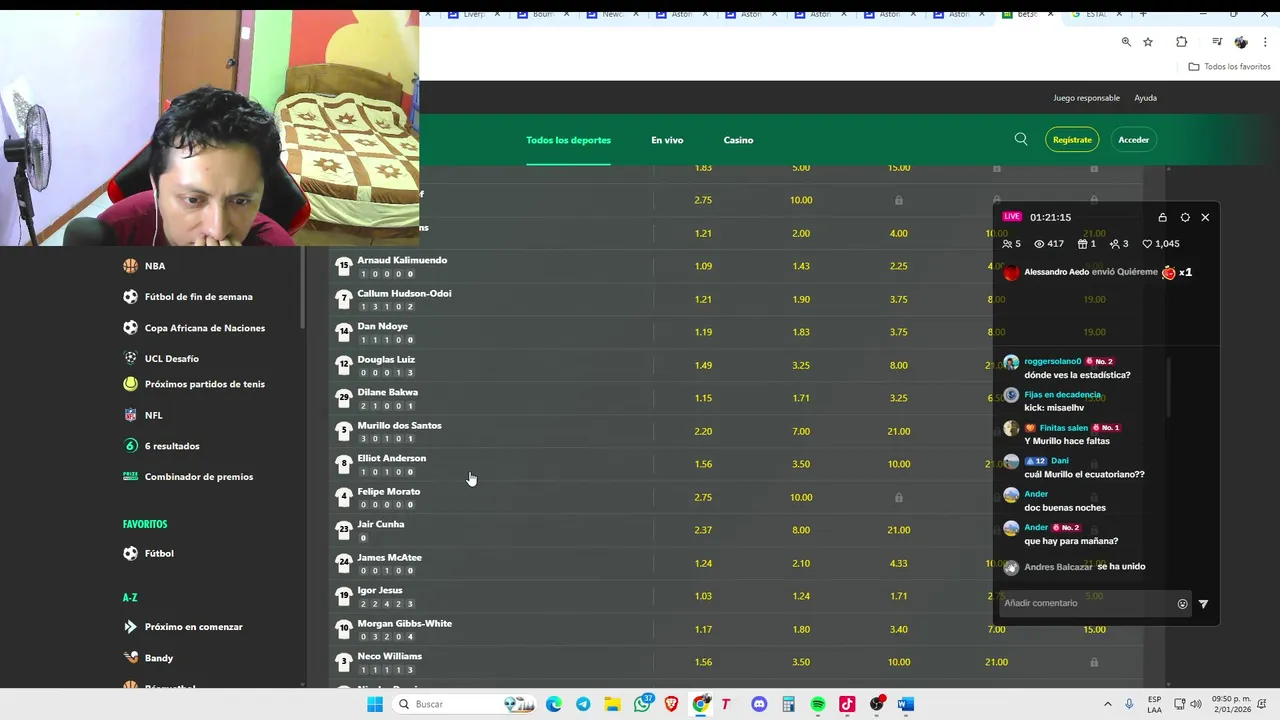Select Douglas Luiz odds 1.49

click(x=703, y=365)
